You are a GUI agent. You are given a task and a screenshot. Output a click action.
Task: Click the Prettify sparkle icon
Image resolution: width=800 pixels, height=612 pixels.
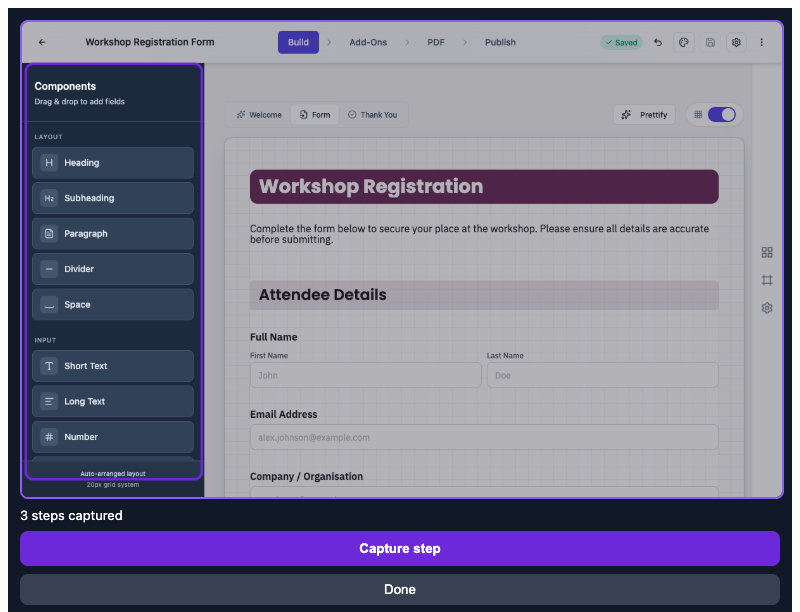tap(627, 115)
